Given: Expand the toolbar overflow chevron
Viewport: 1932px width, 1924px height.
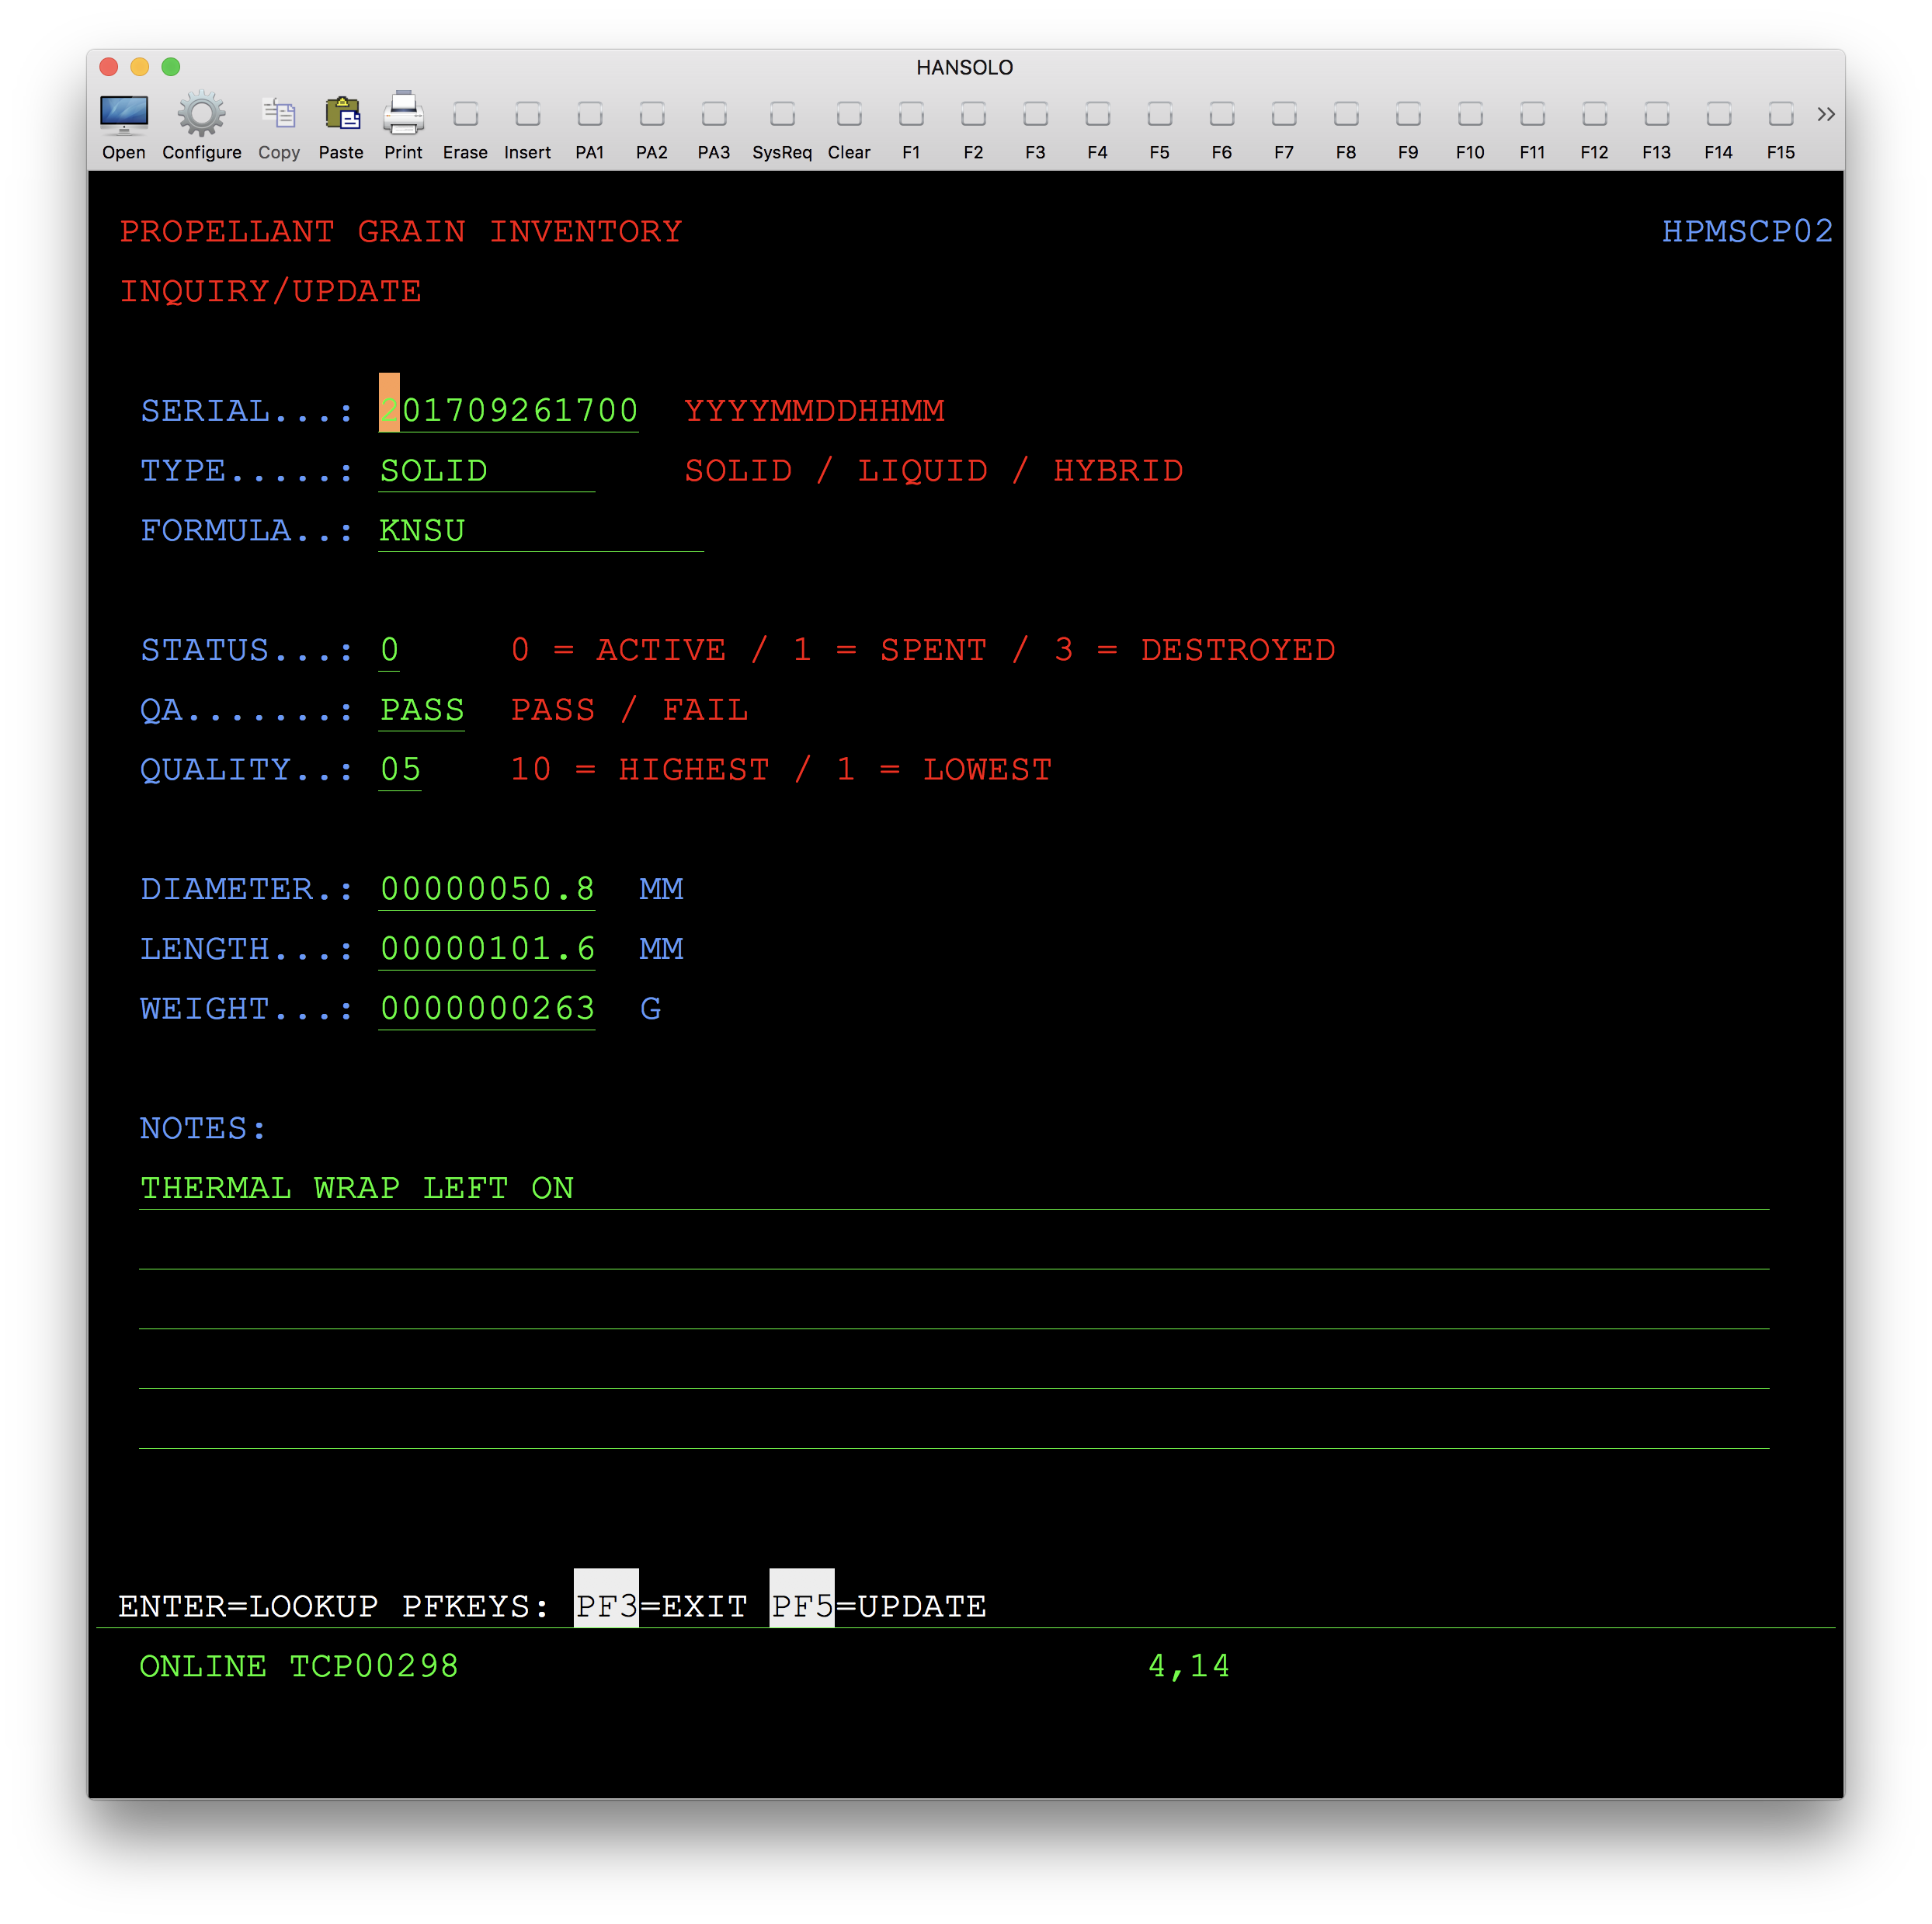Looking at the screenshot, I should (x=1825, y=114).
